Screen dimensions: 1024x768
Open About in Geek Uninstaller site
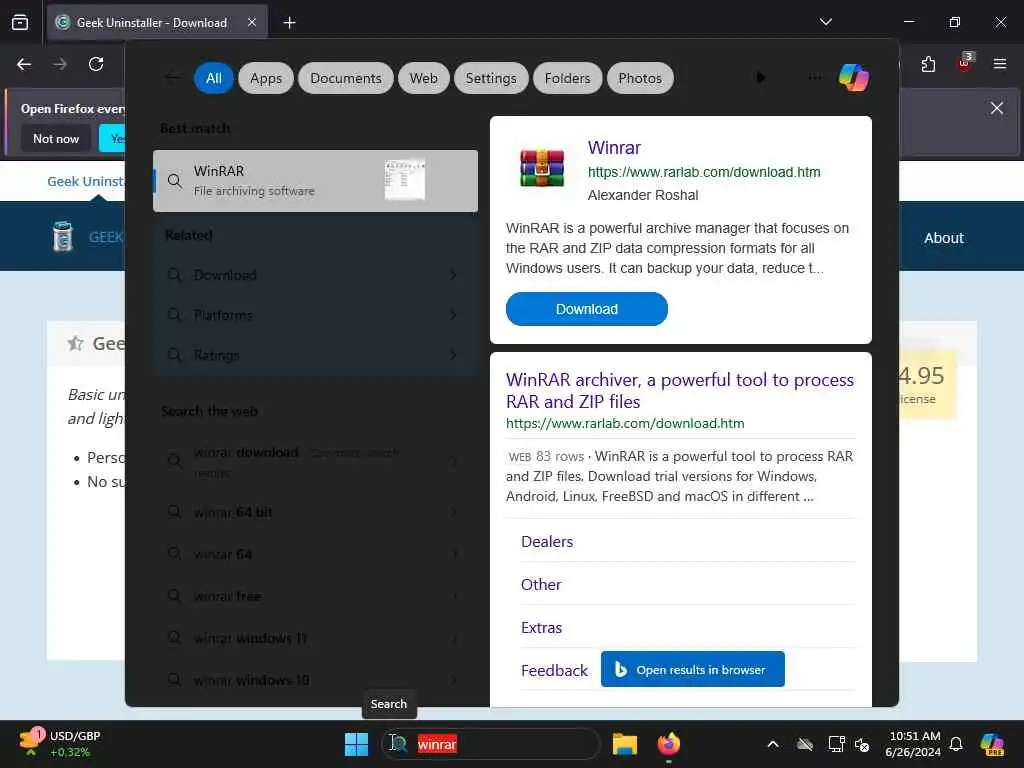coord(944,238)
